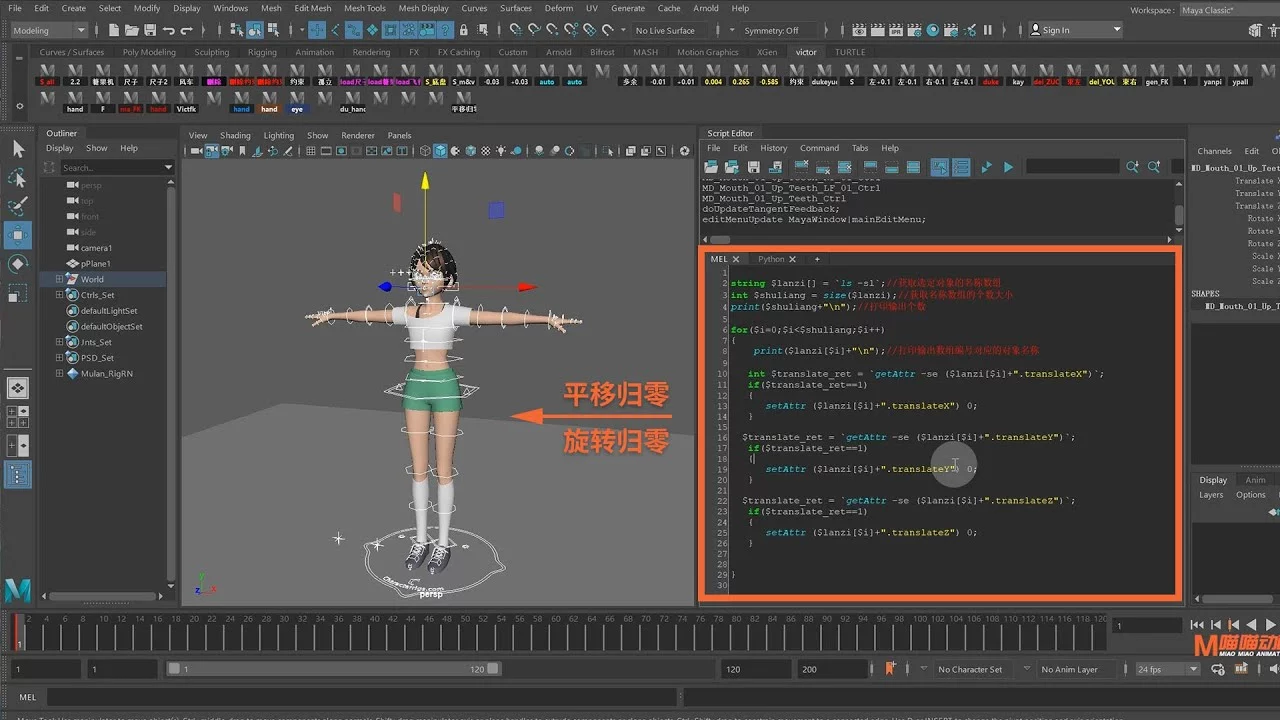Click the 'yanpi' shelf button

pos(1213,74)
